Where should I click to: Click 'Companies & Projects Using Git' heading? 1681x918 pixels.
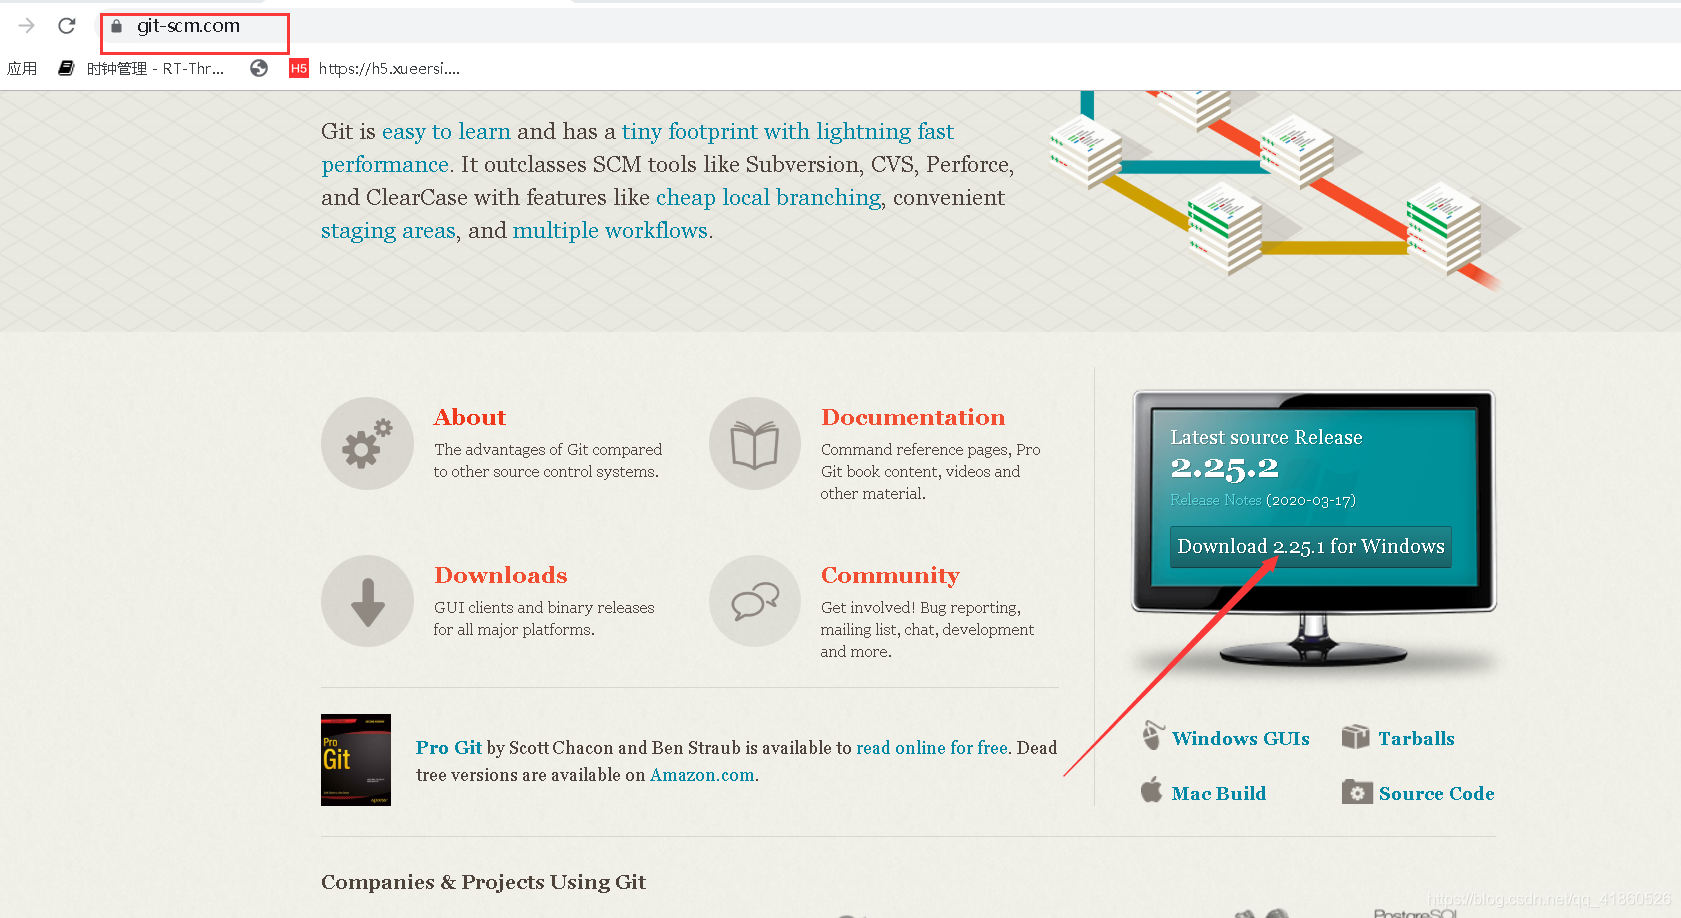[483, 882]
